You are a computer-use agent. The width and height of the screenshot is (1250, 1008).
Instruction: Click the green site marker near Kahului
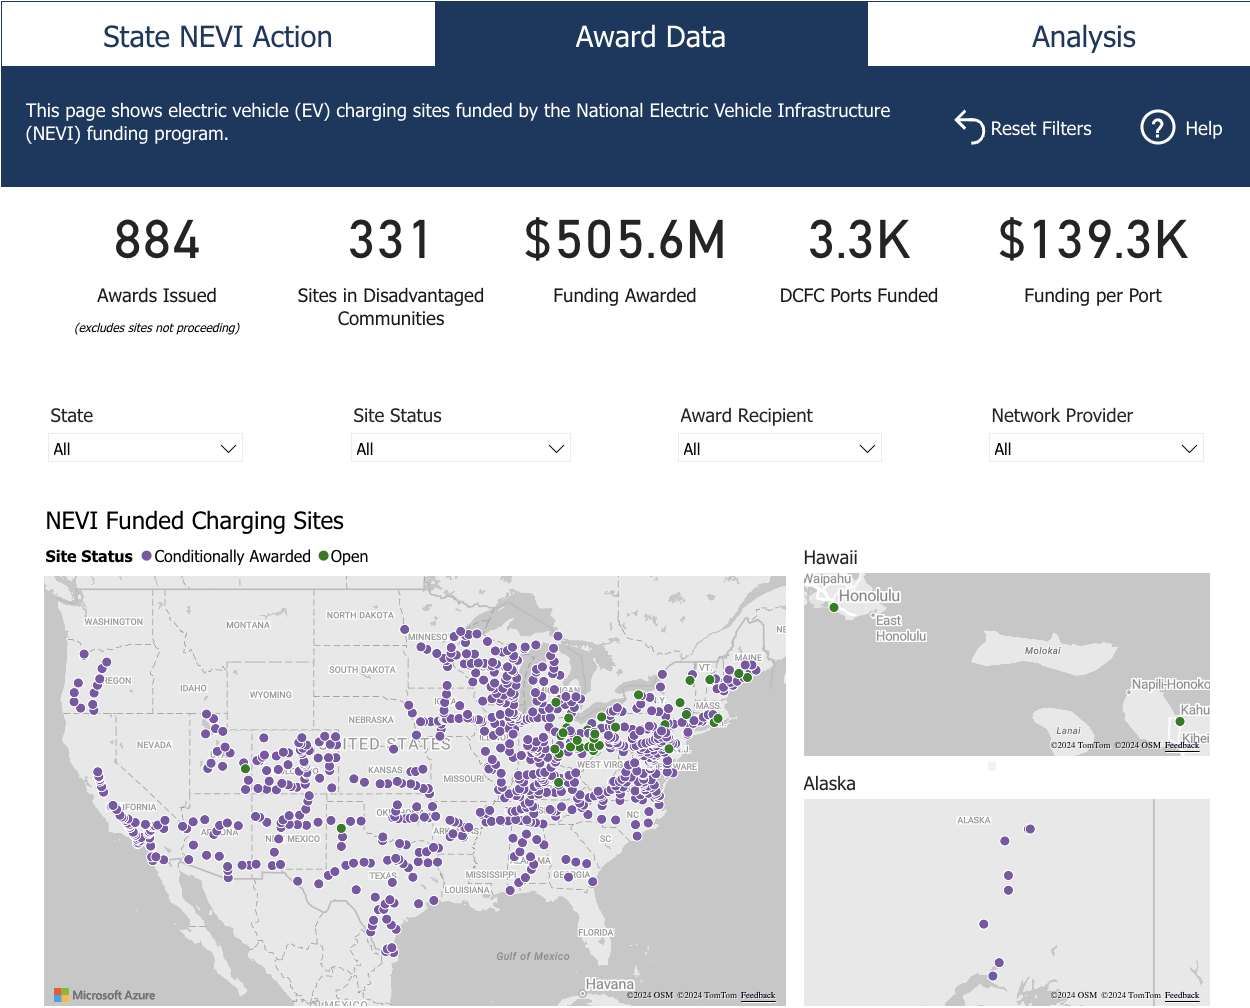click(x=1180, y=721)
